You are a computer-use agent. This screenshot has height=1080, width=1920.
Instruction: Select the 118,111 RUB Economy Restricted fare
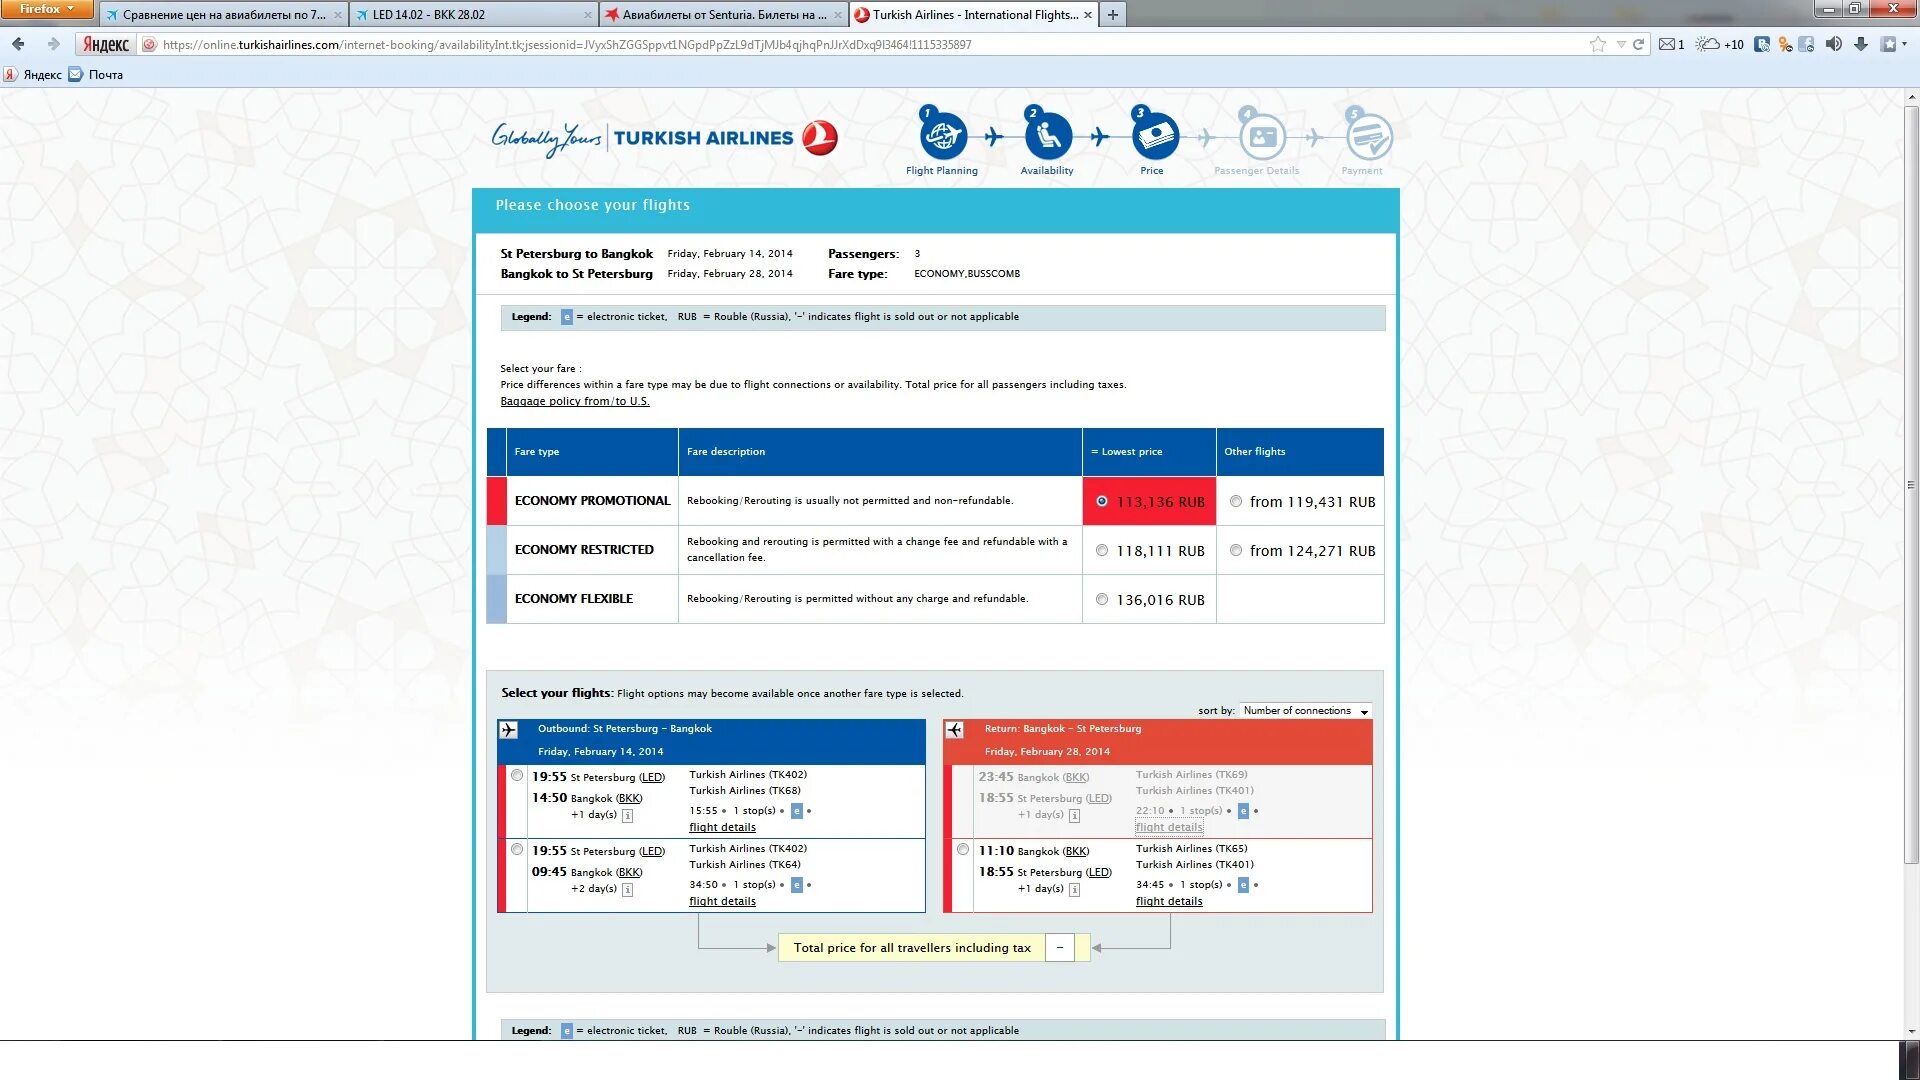tap(1102, 551)
